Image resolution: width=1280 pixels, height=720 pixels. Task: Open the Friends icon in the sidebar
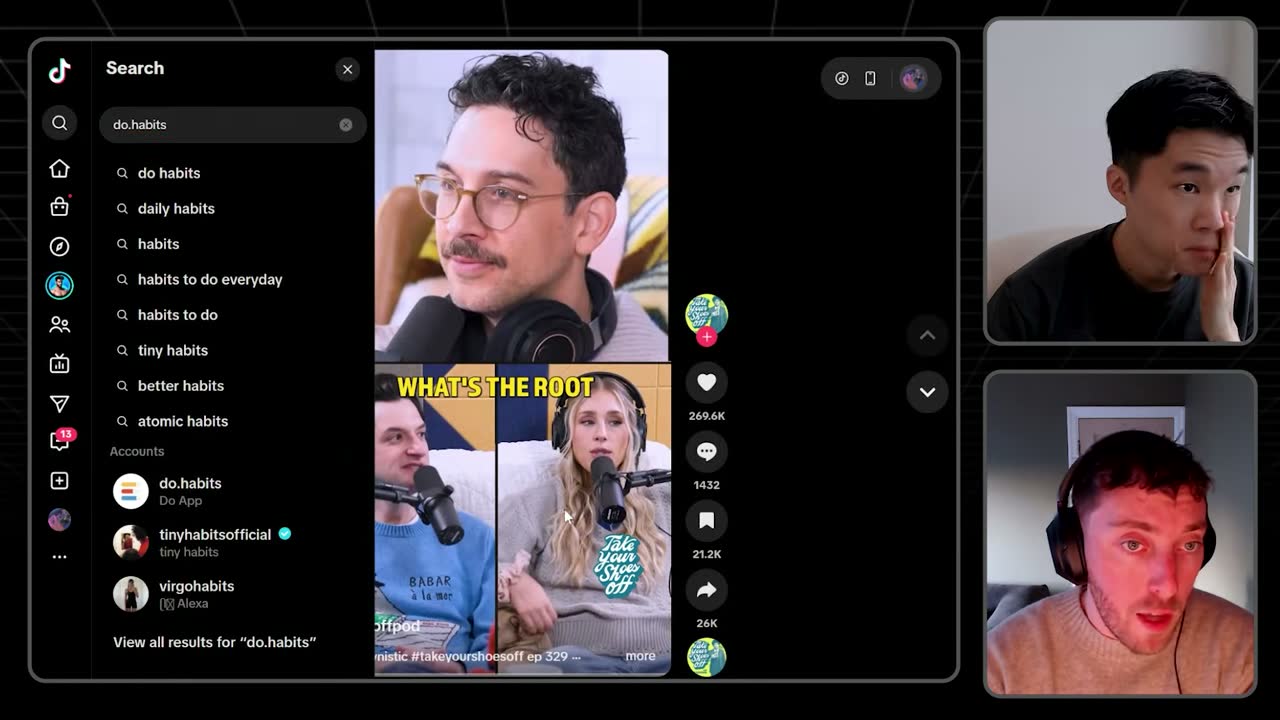click(x=59, y=324)
